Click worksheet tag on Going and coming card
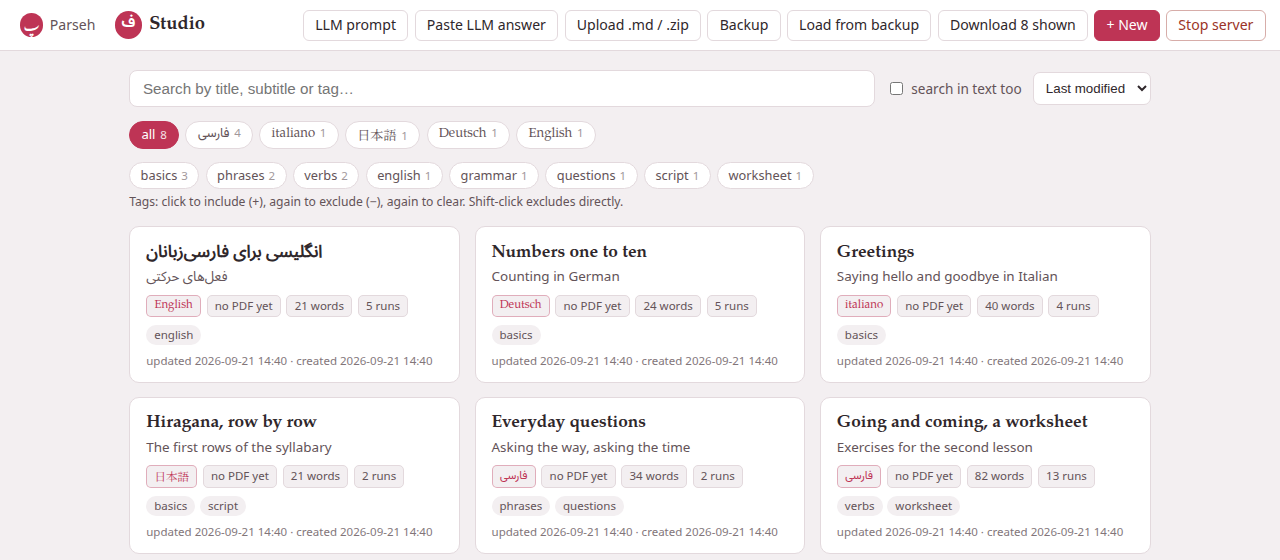The image size is (1280, 560). (x=924, y=506)
